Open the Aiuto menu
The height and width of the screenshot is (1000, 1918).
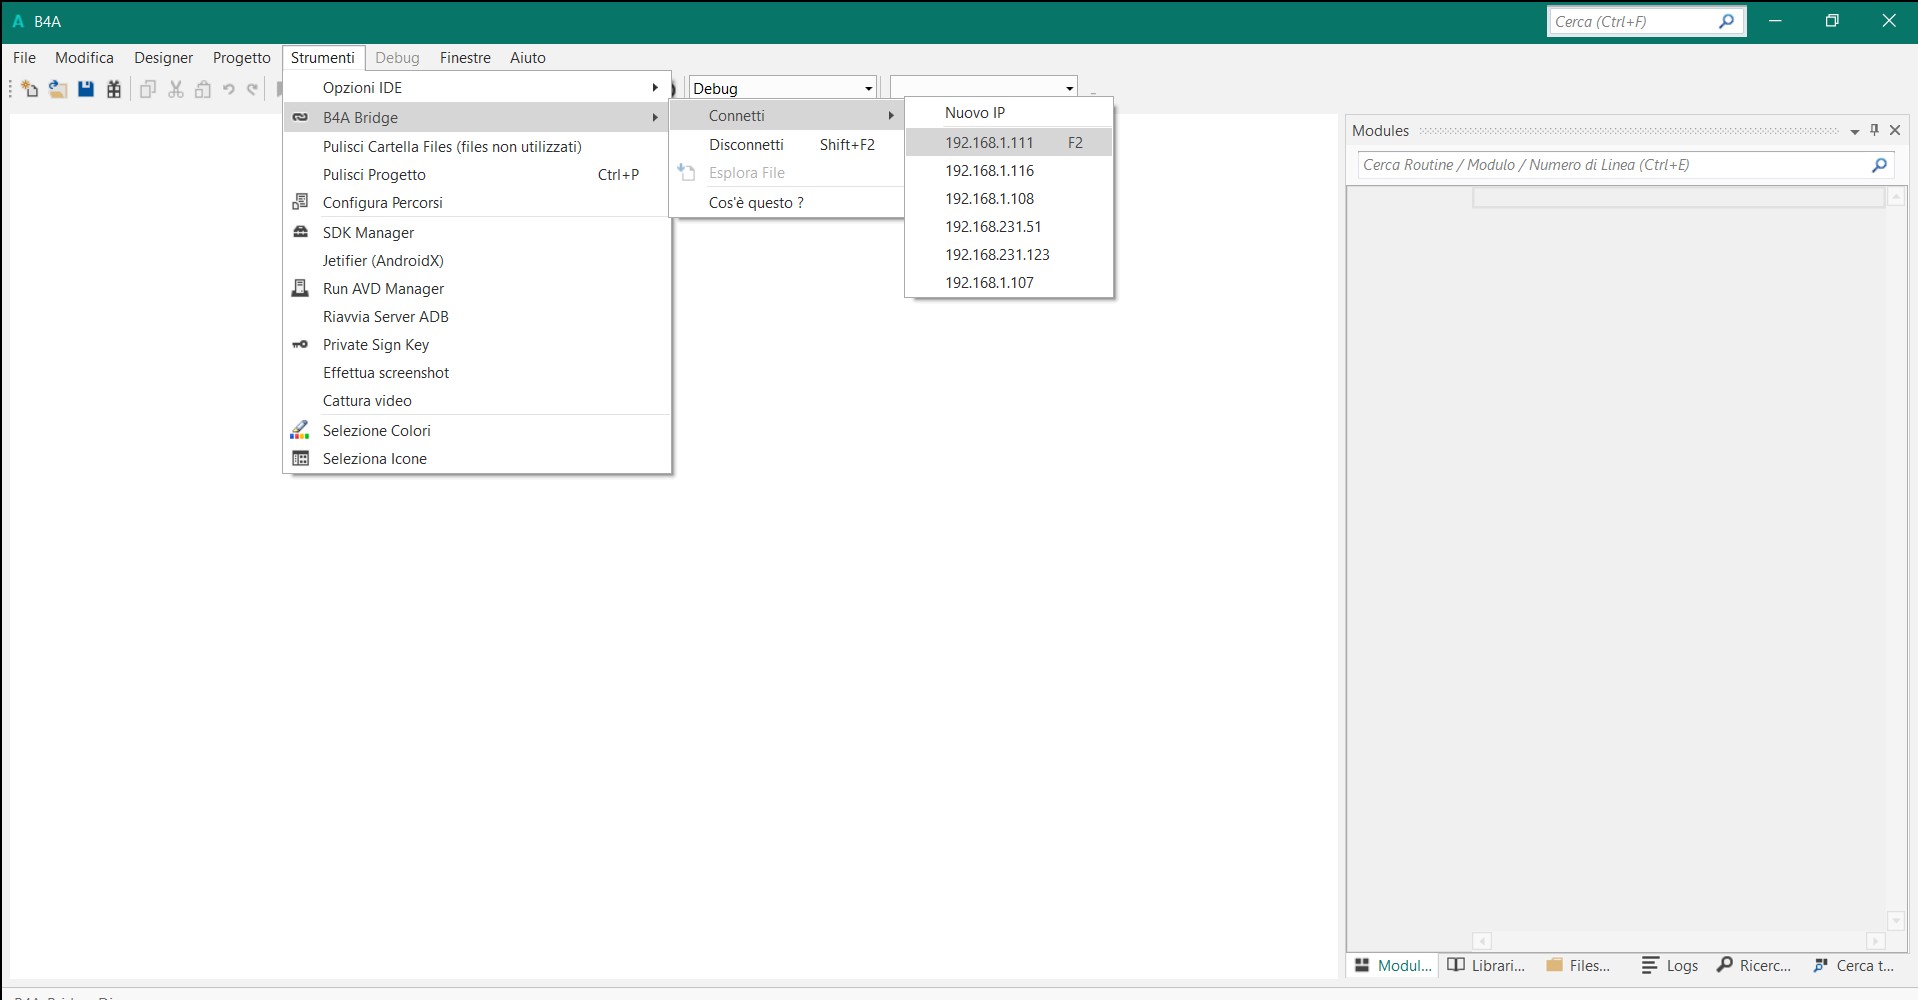coord(528,58)
